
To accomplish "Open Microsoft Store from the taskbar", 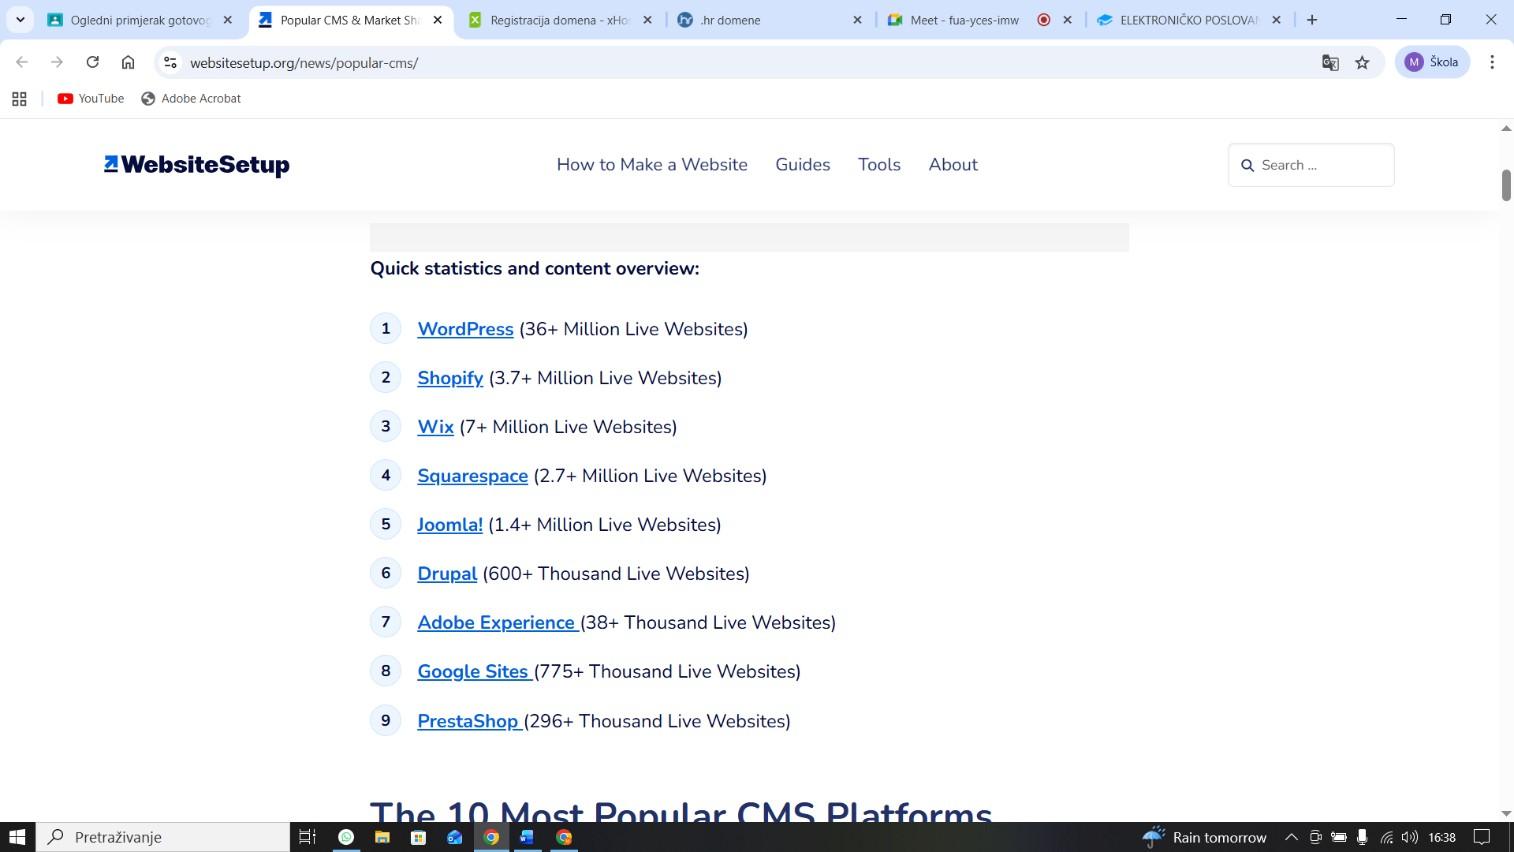I will pyautogui.click(x=418, y=837).
